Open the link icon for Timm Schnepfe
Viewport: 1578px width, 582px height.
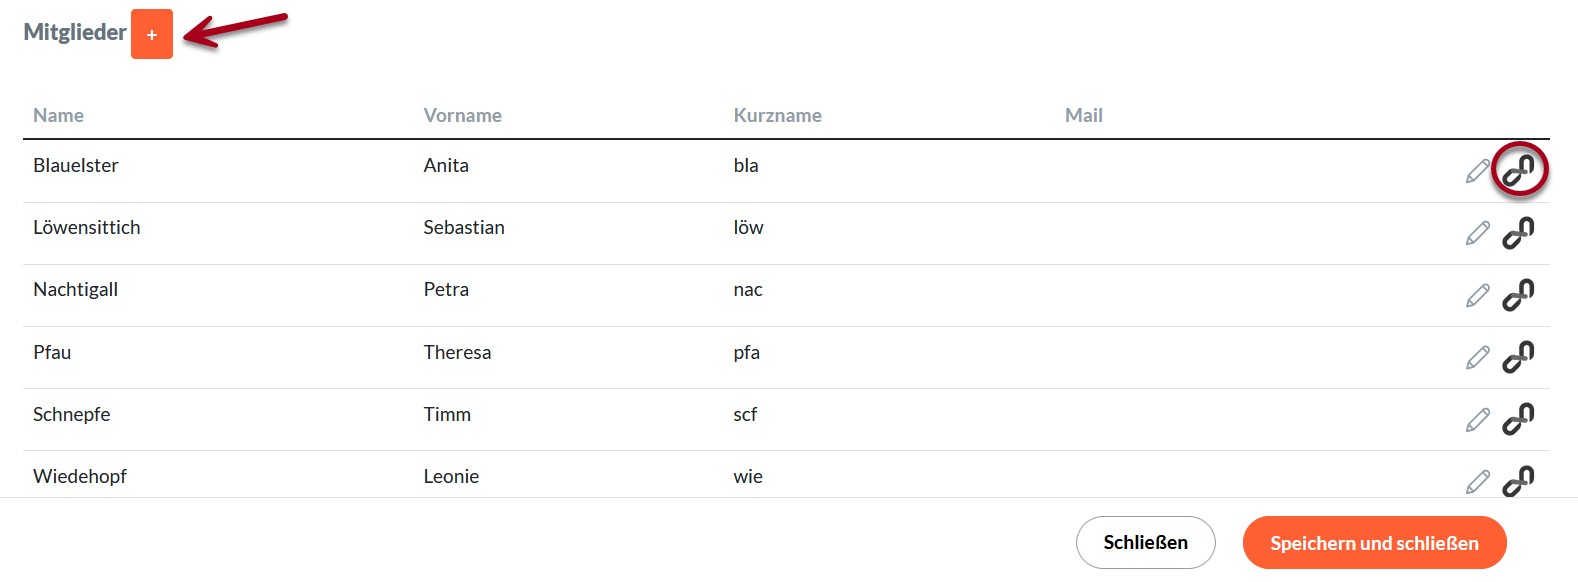click(1518, 419)
